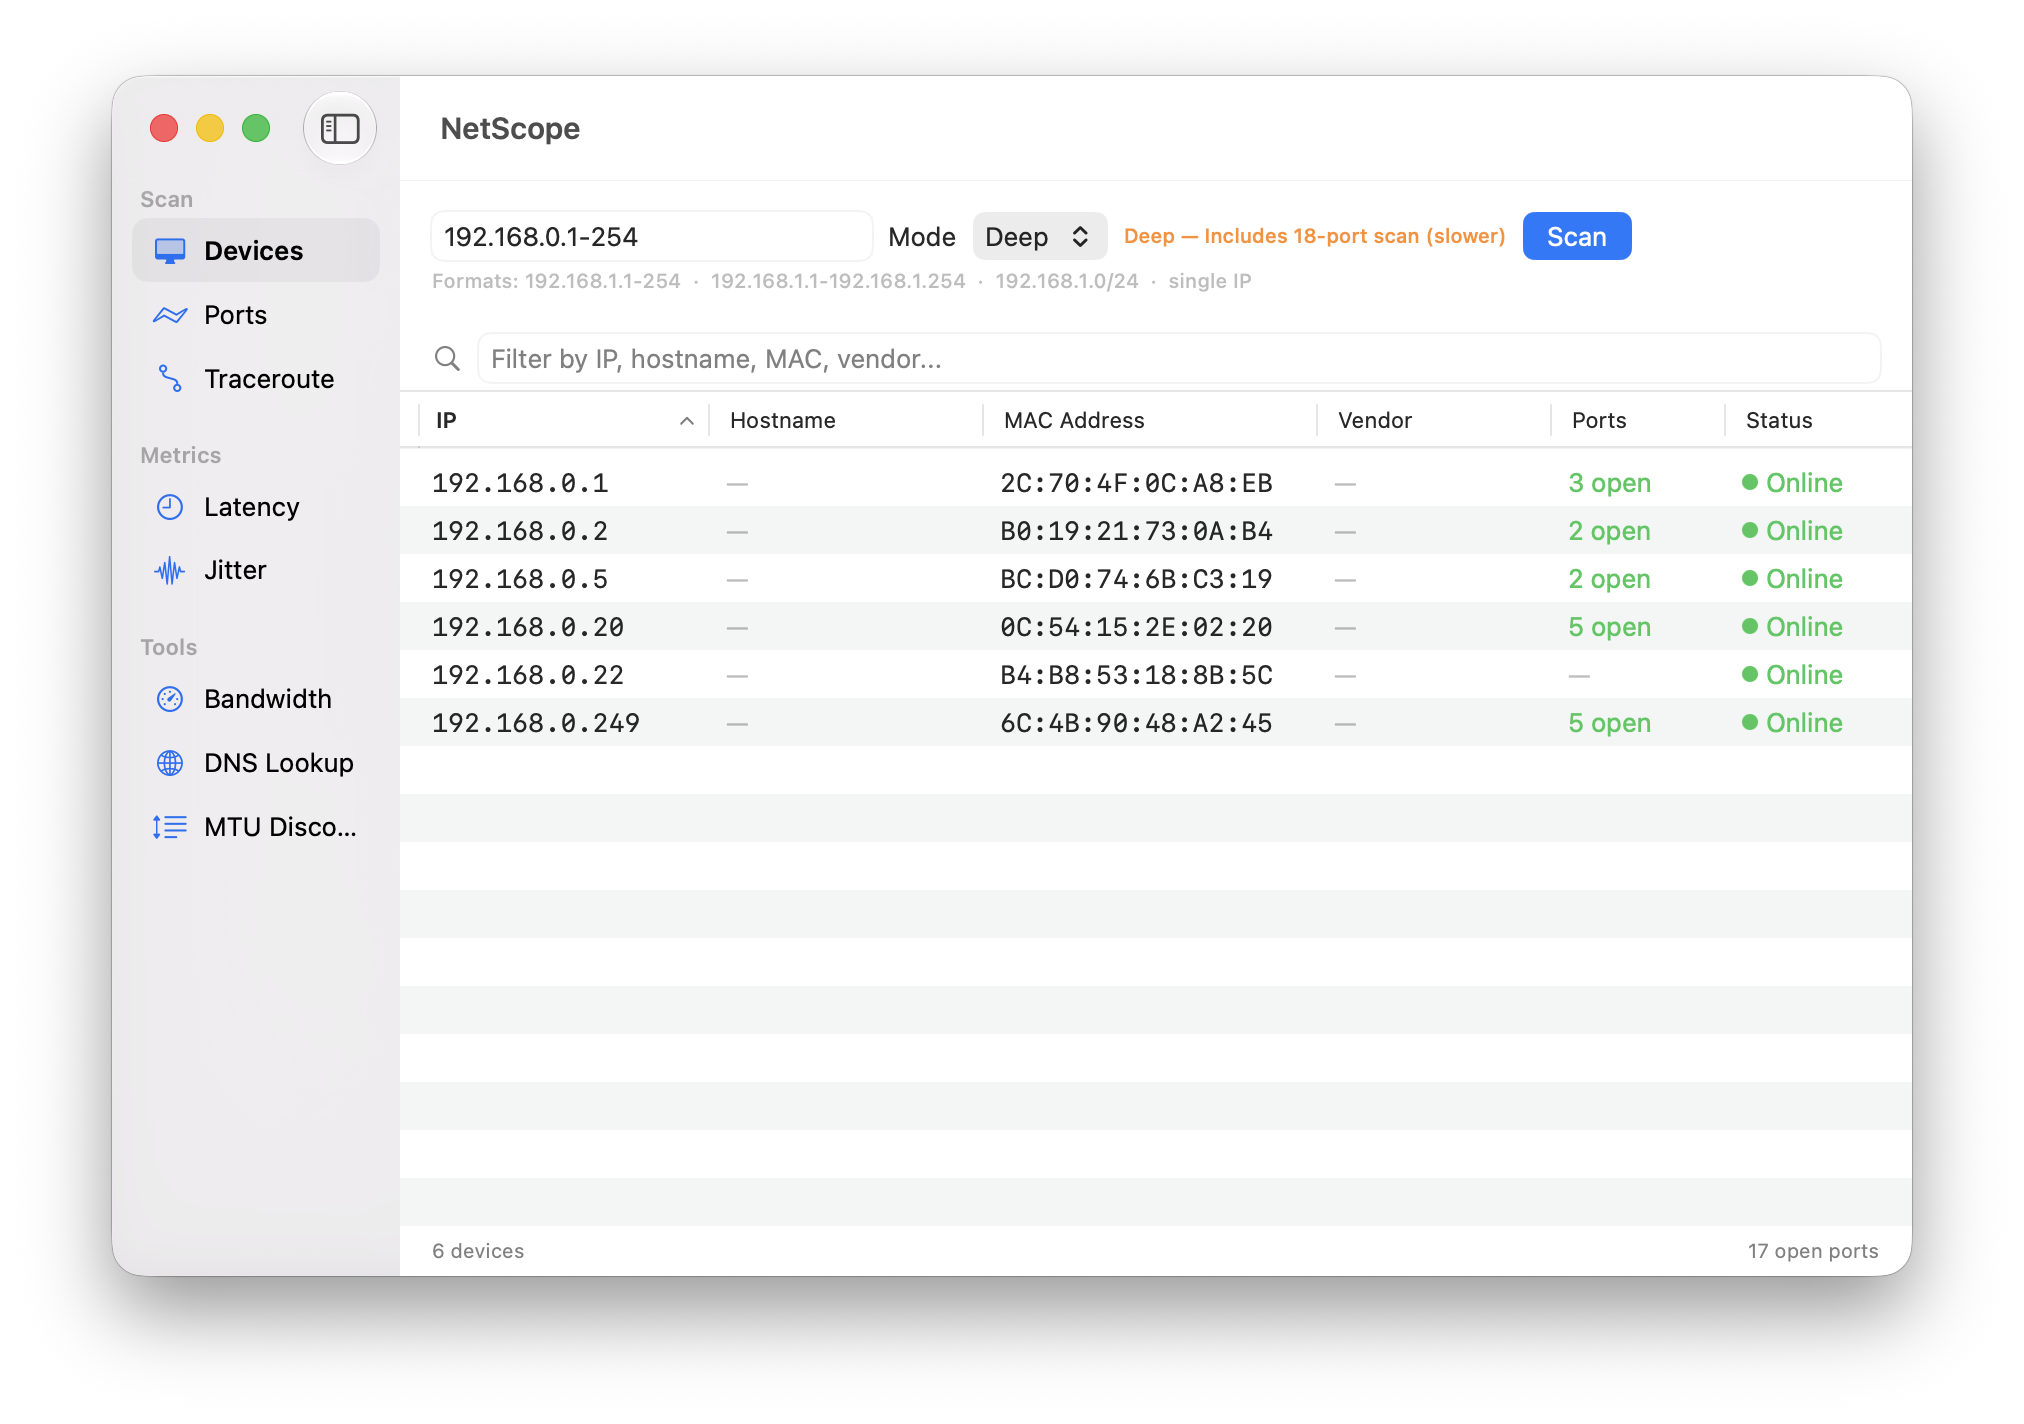The image size is (2024, 1424).
Task: Click the Latency clock icon
Action: pos(170,507)
